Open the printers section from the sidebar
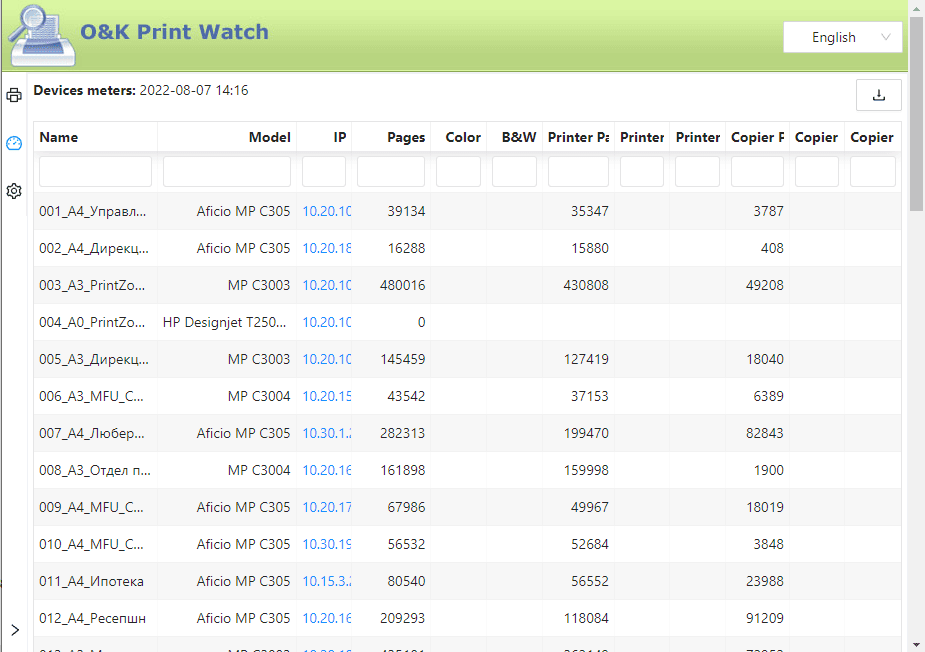Viewport: 925px width, 652px height. pyautogui.click(x=14, y=95)
